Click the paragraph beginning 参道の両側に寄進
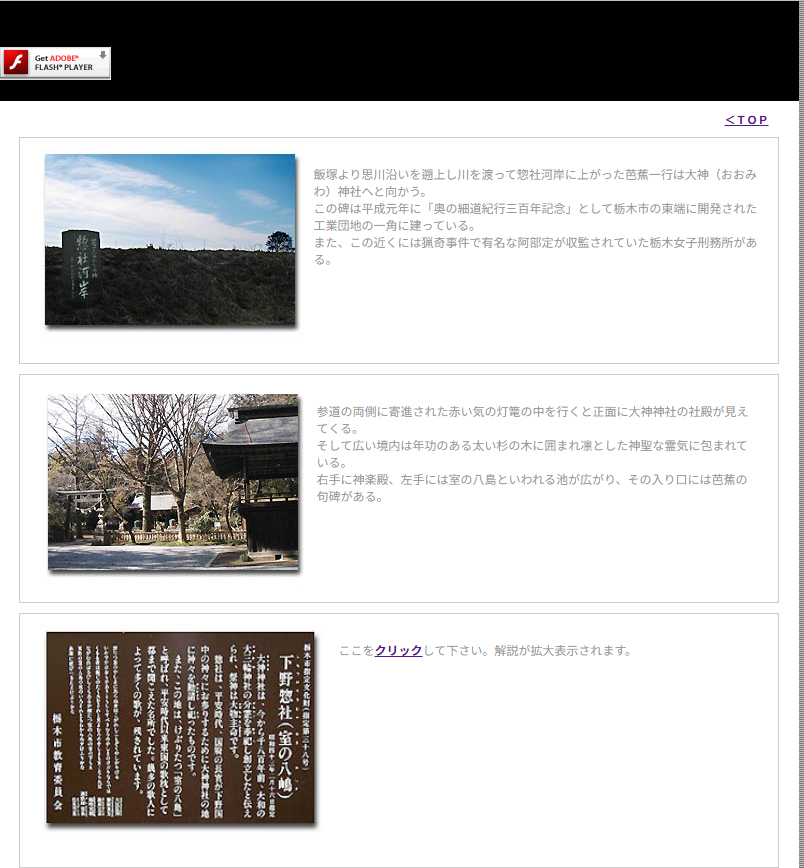Viewport: 804px width, 868px height. click(x=532, y=419)
